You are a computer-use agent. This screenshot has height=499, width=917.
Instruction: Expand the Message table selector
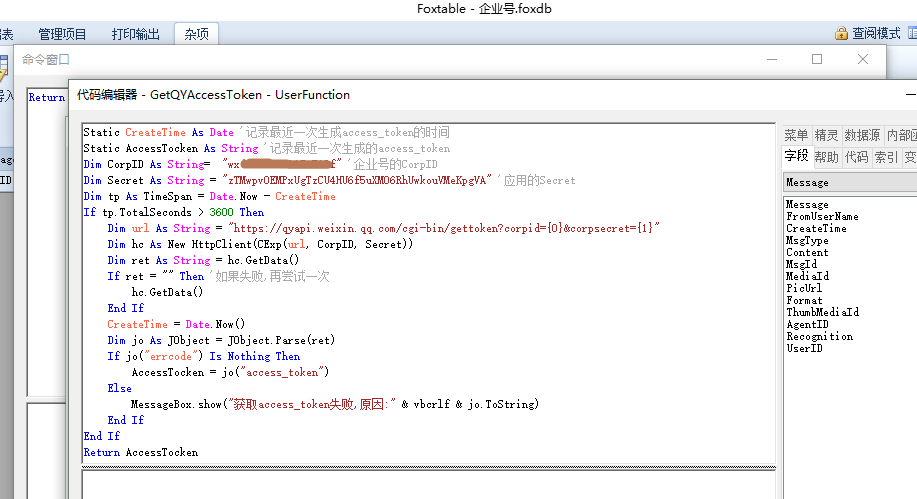tap(850, 183)
